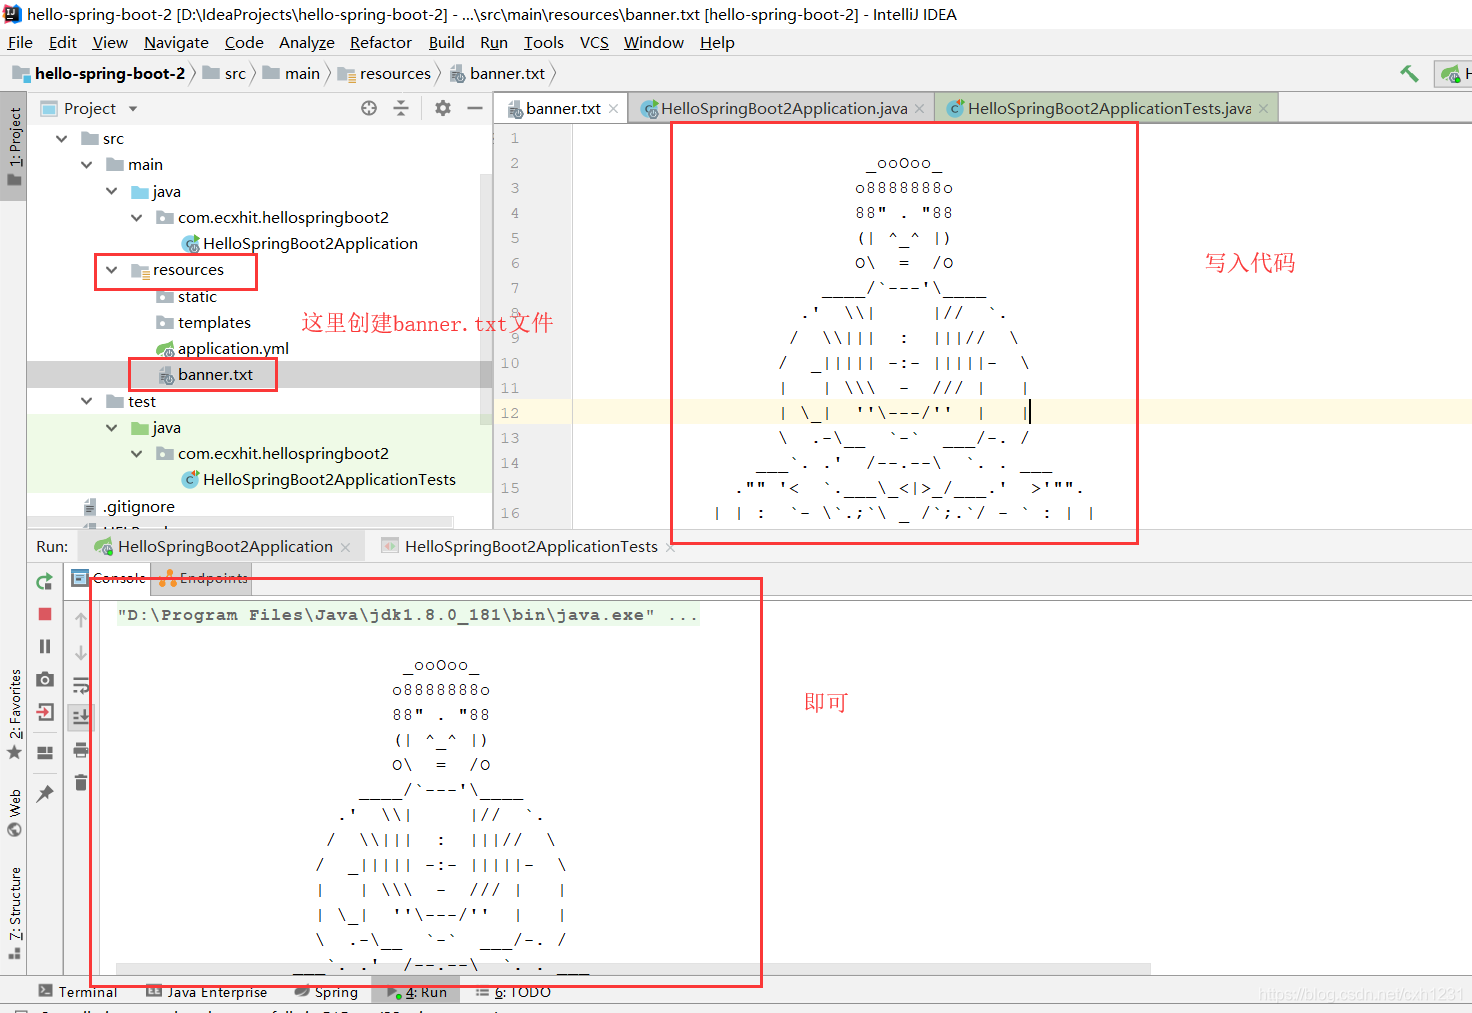This screenshot has height=1013, width=1472.
Task: Open the 6: TODO tool window
Action: pyautogui.click(x=513, y=992)
